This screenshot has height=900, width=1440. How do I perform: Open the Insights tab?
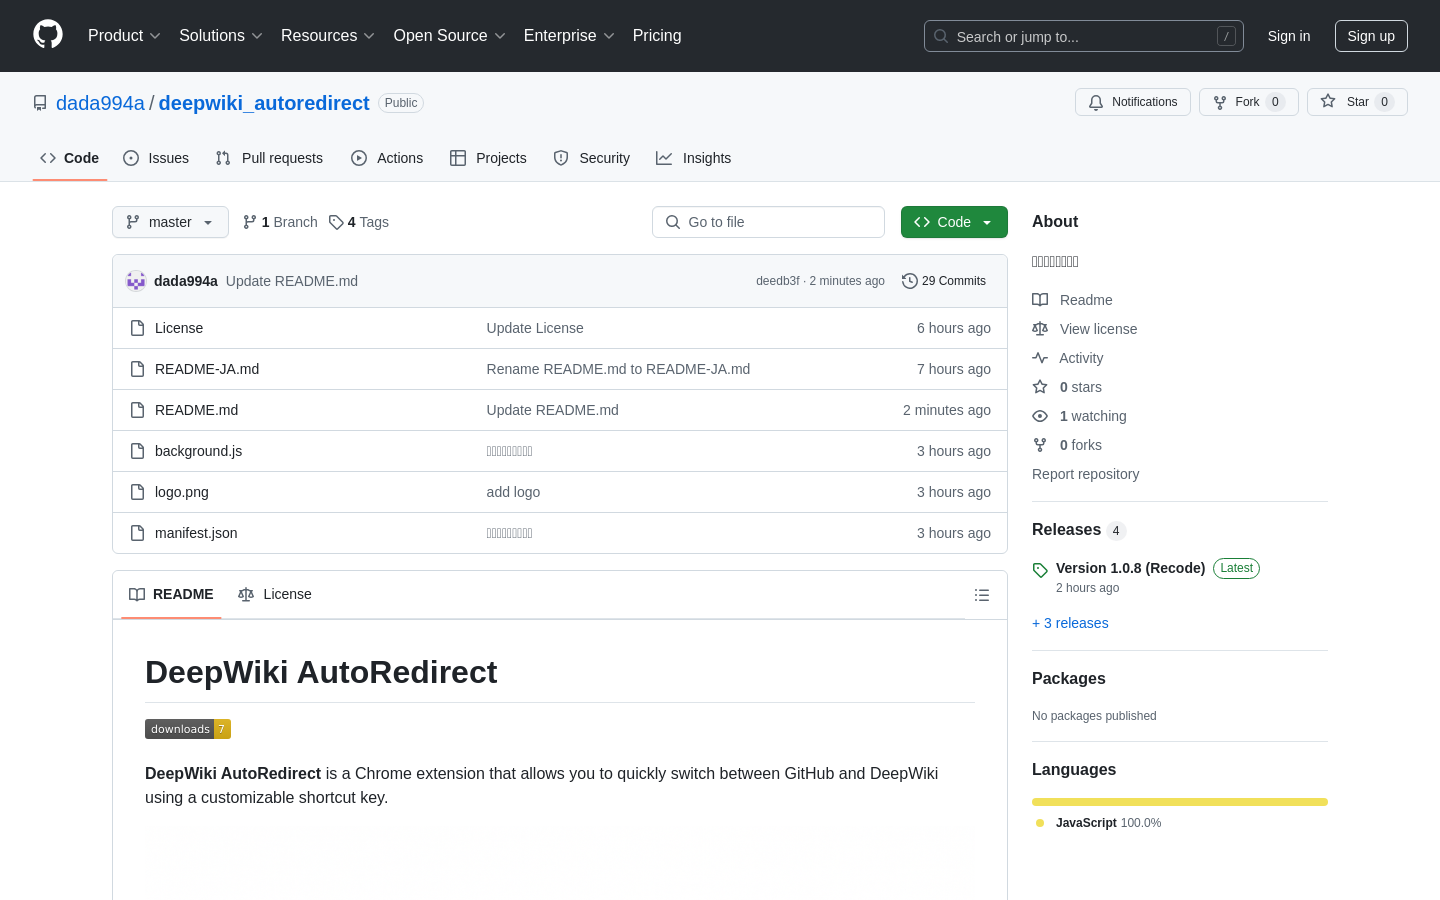coord(694,158)
